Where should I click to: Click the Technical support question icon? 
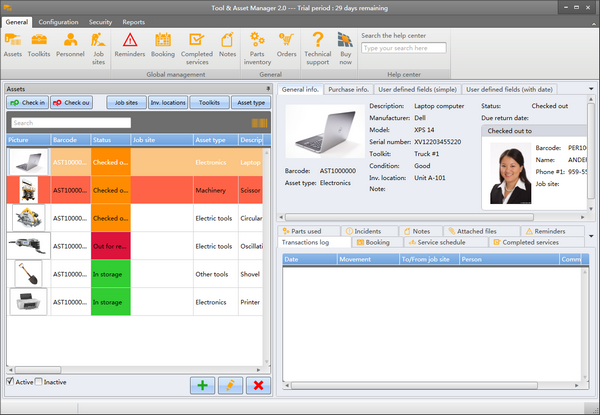317,46
